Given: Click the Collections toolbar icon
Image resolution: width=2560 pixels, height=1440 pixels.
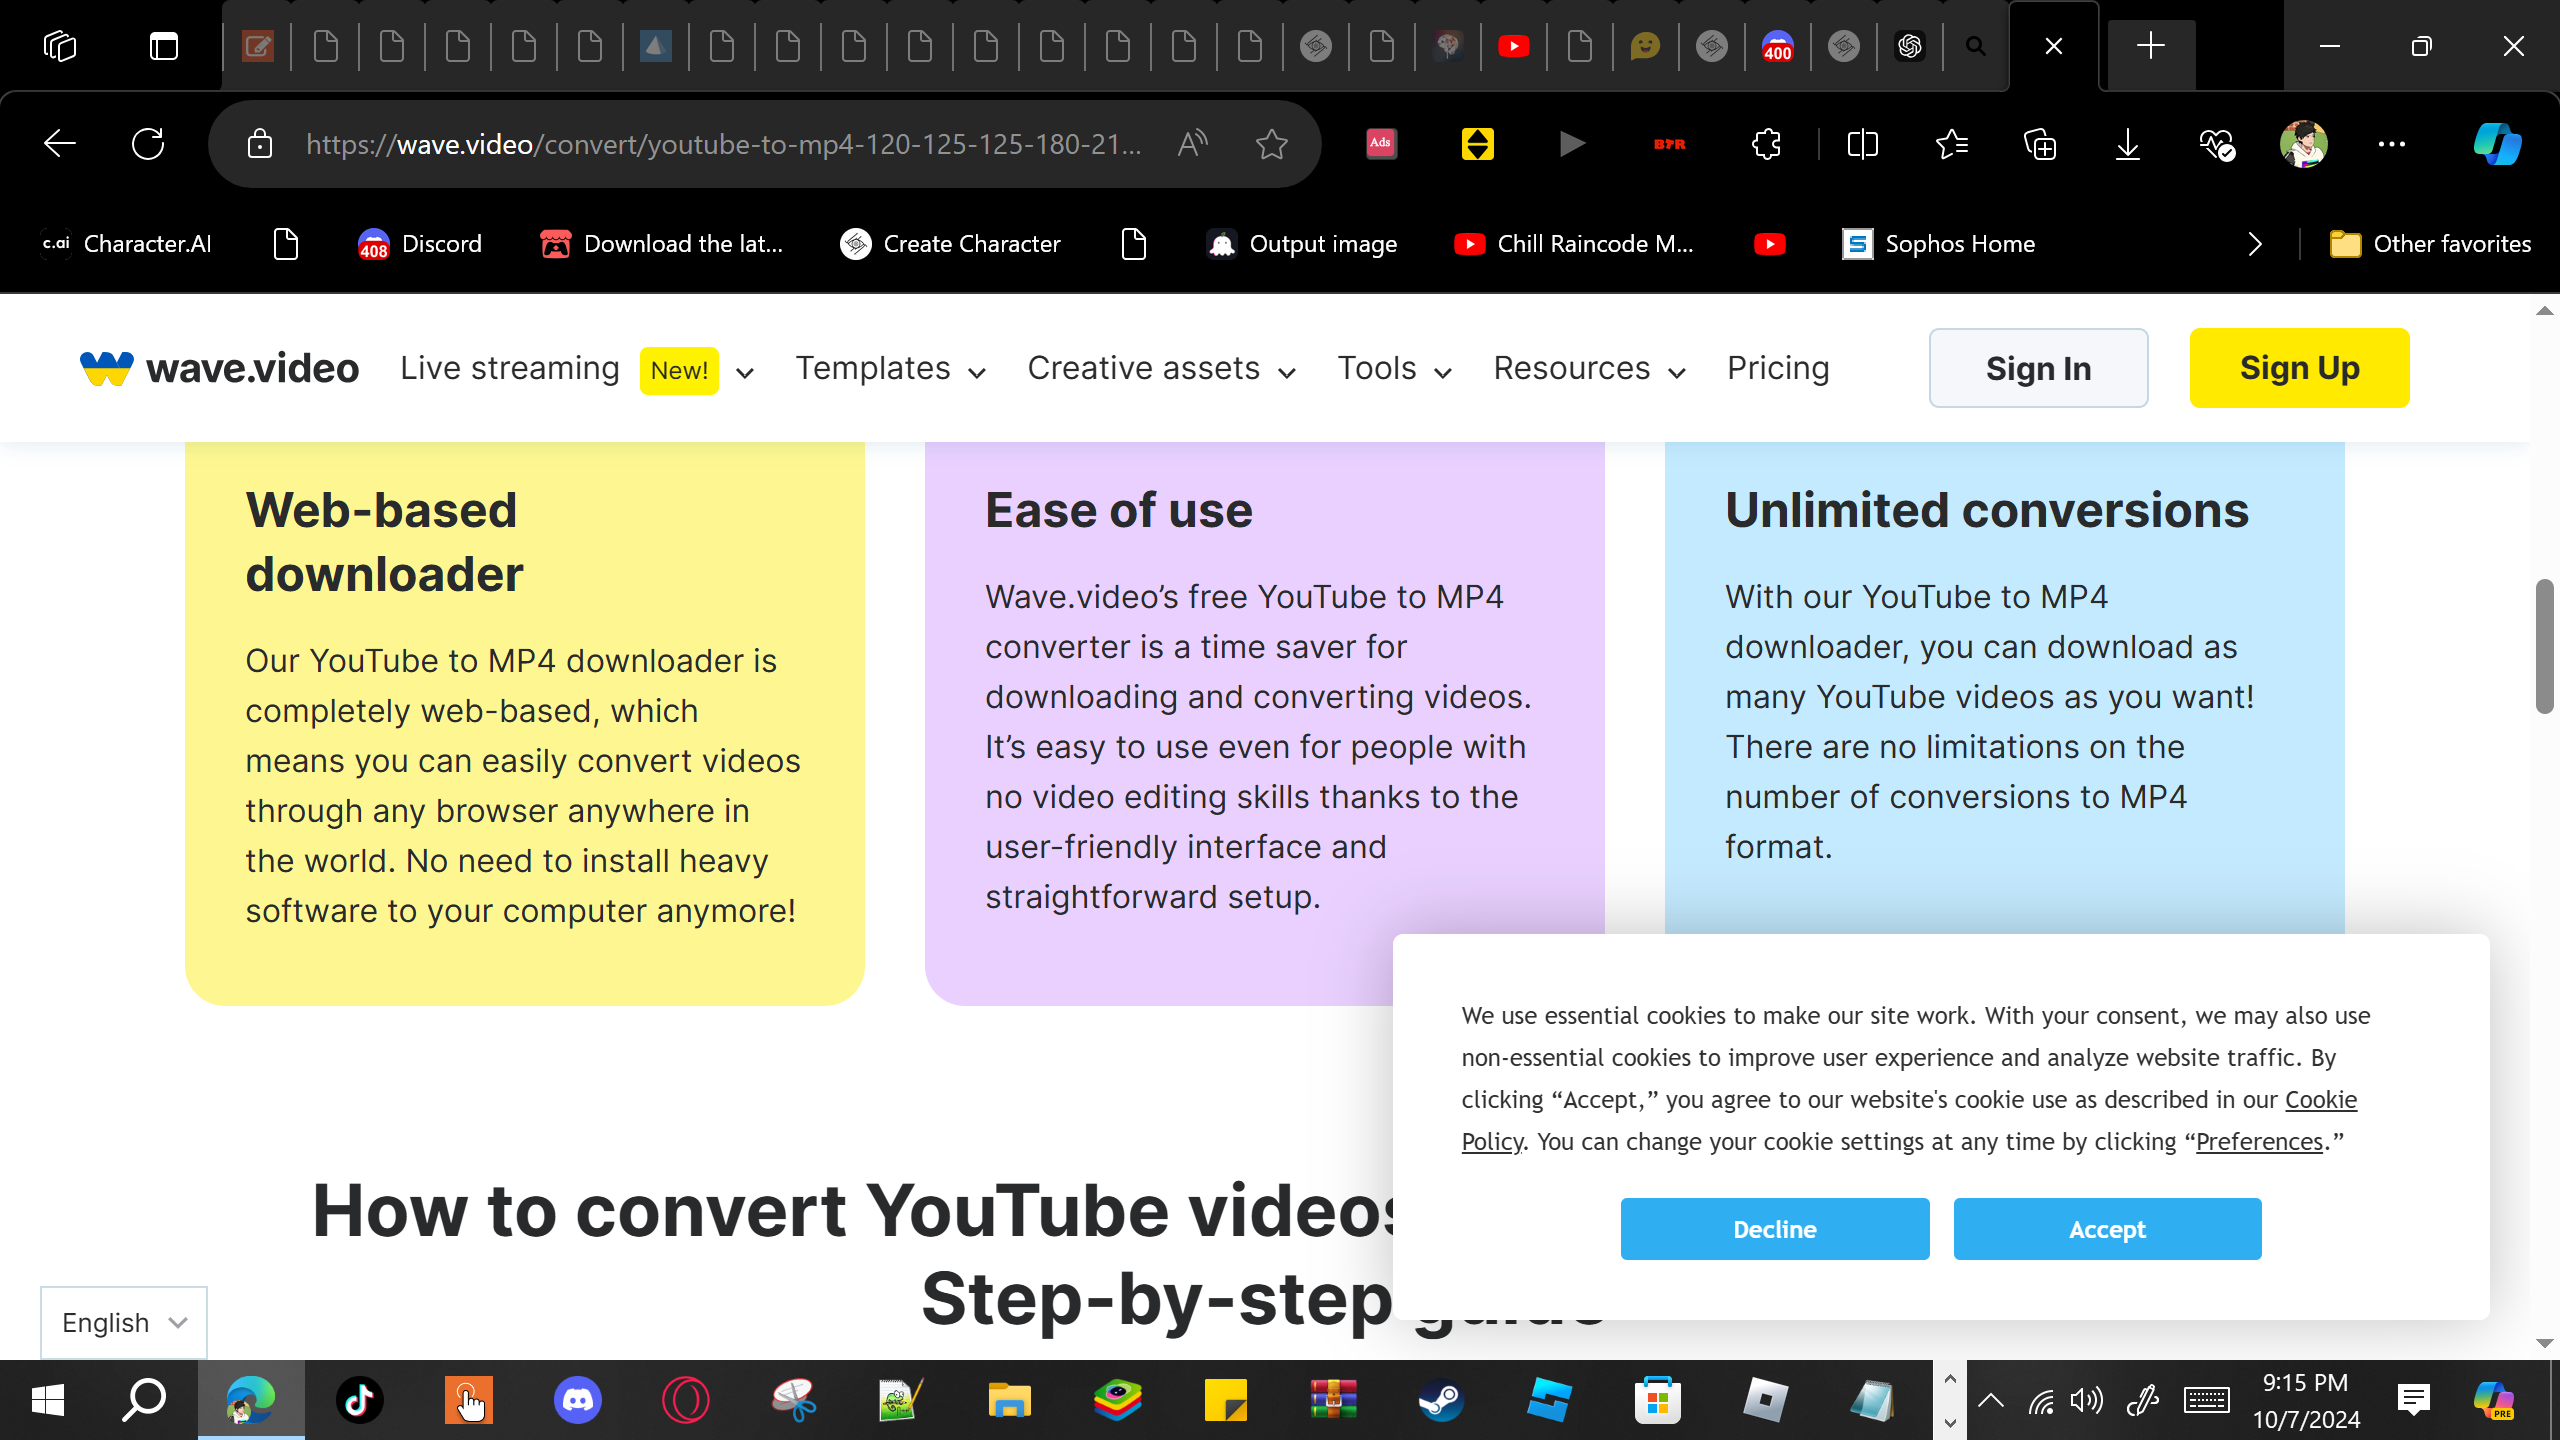Looking at the screenshot, I should 2039,144.
